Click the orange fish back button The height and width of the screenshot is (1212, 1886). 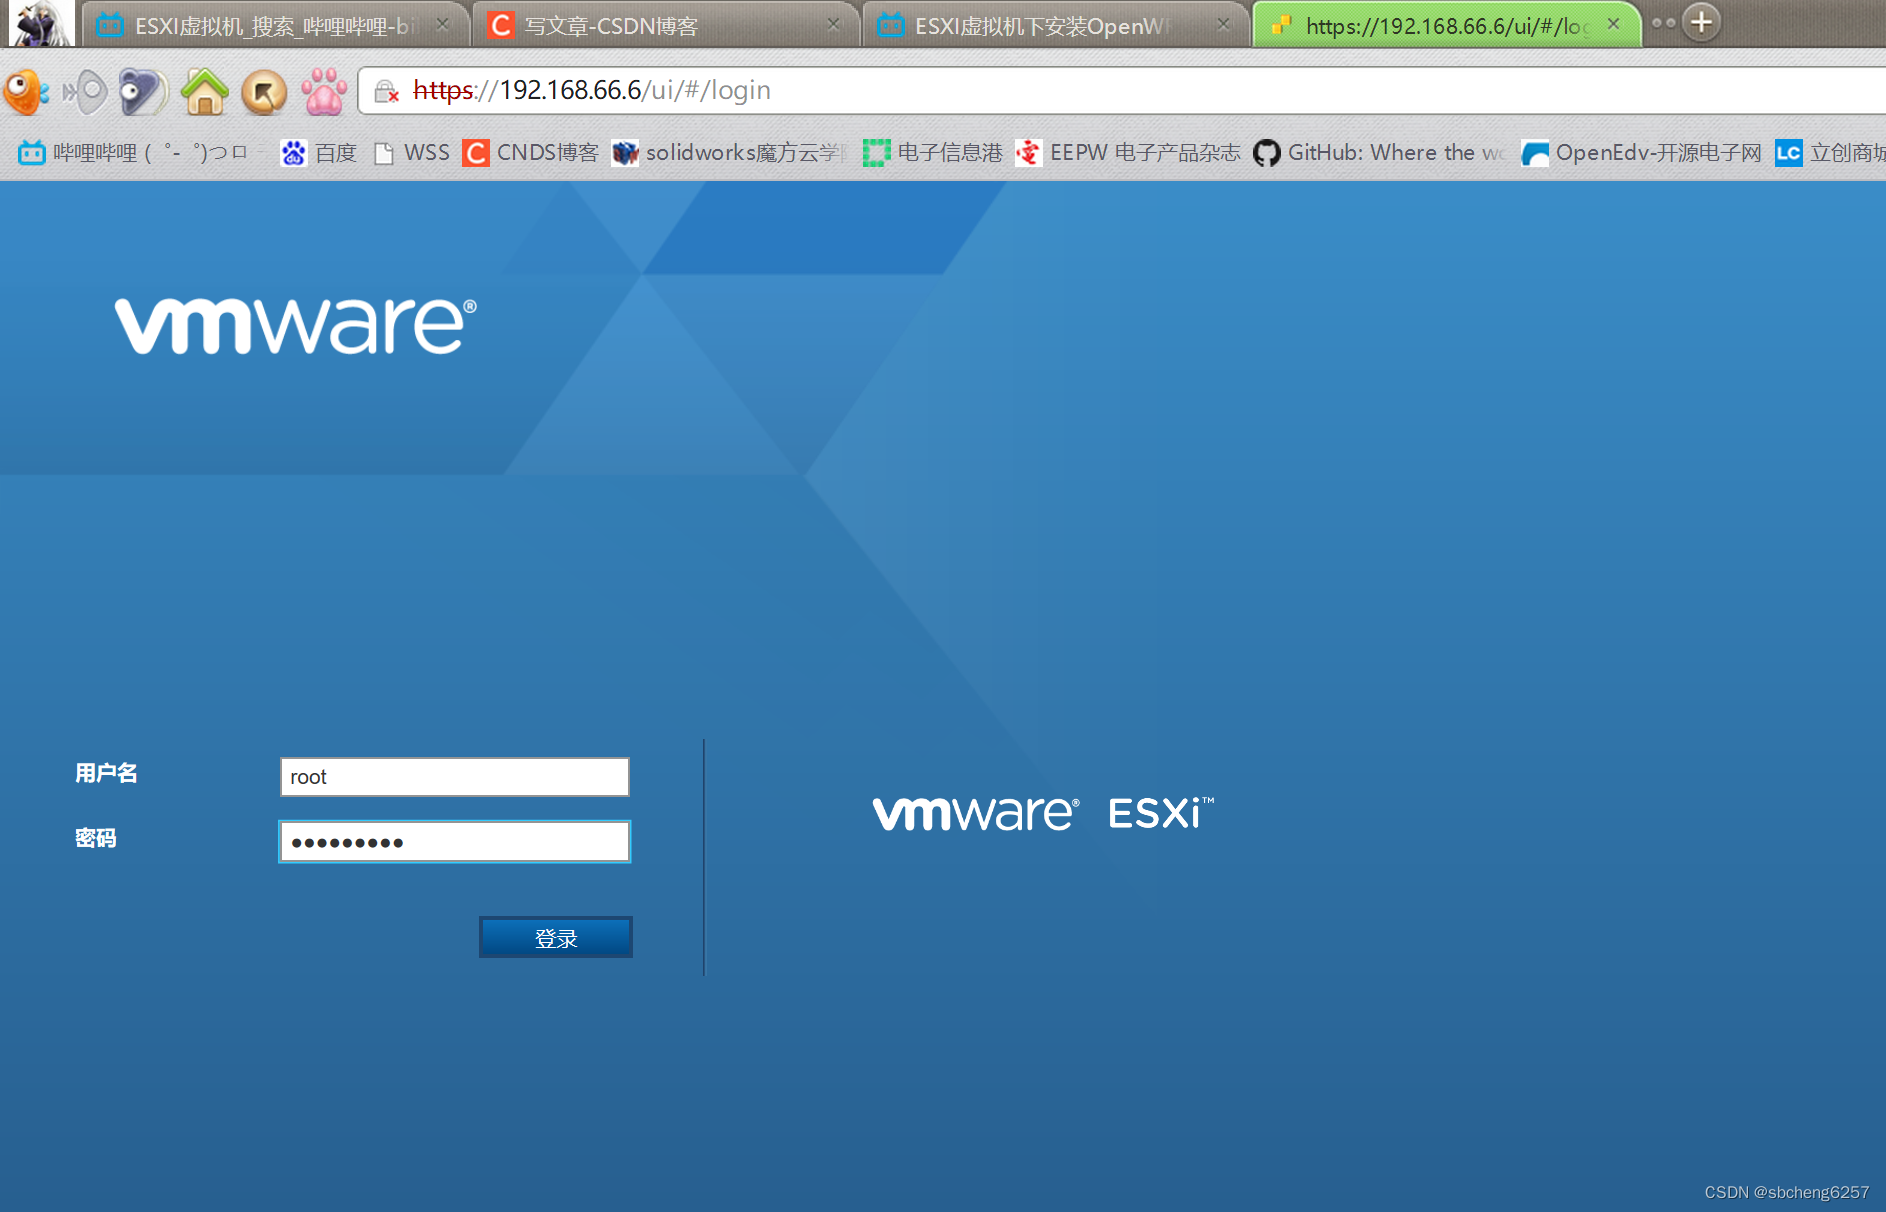pyautogui.click(x=26, y=92)
